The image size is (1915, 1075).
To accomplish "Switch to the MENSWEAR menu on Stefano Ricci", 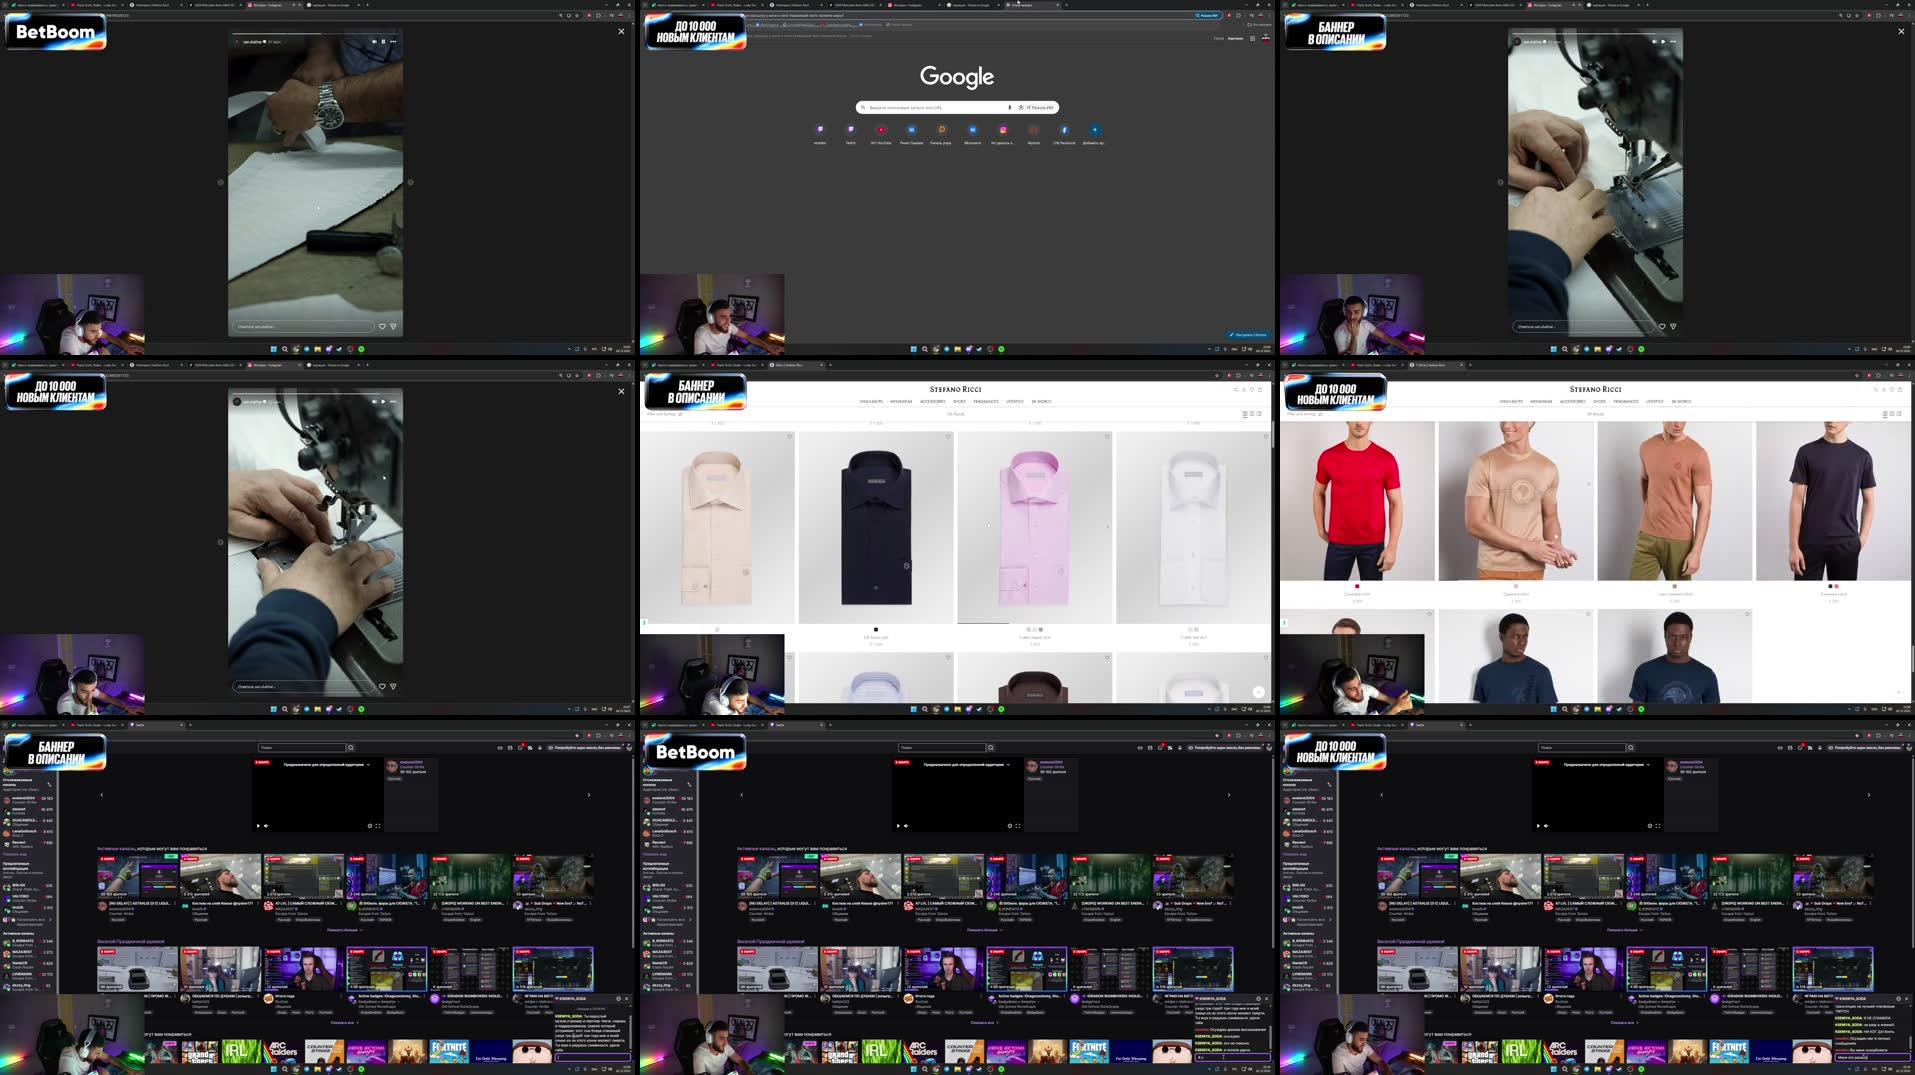I will pos(901,401).
